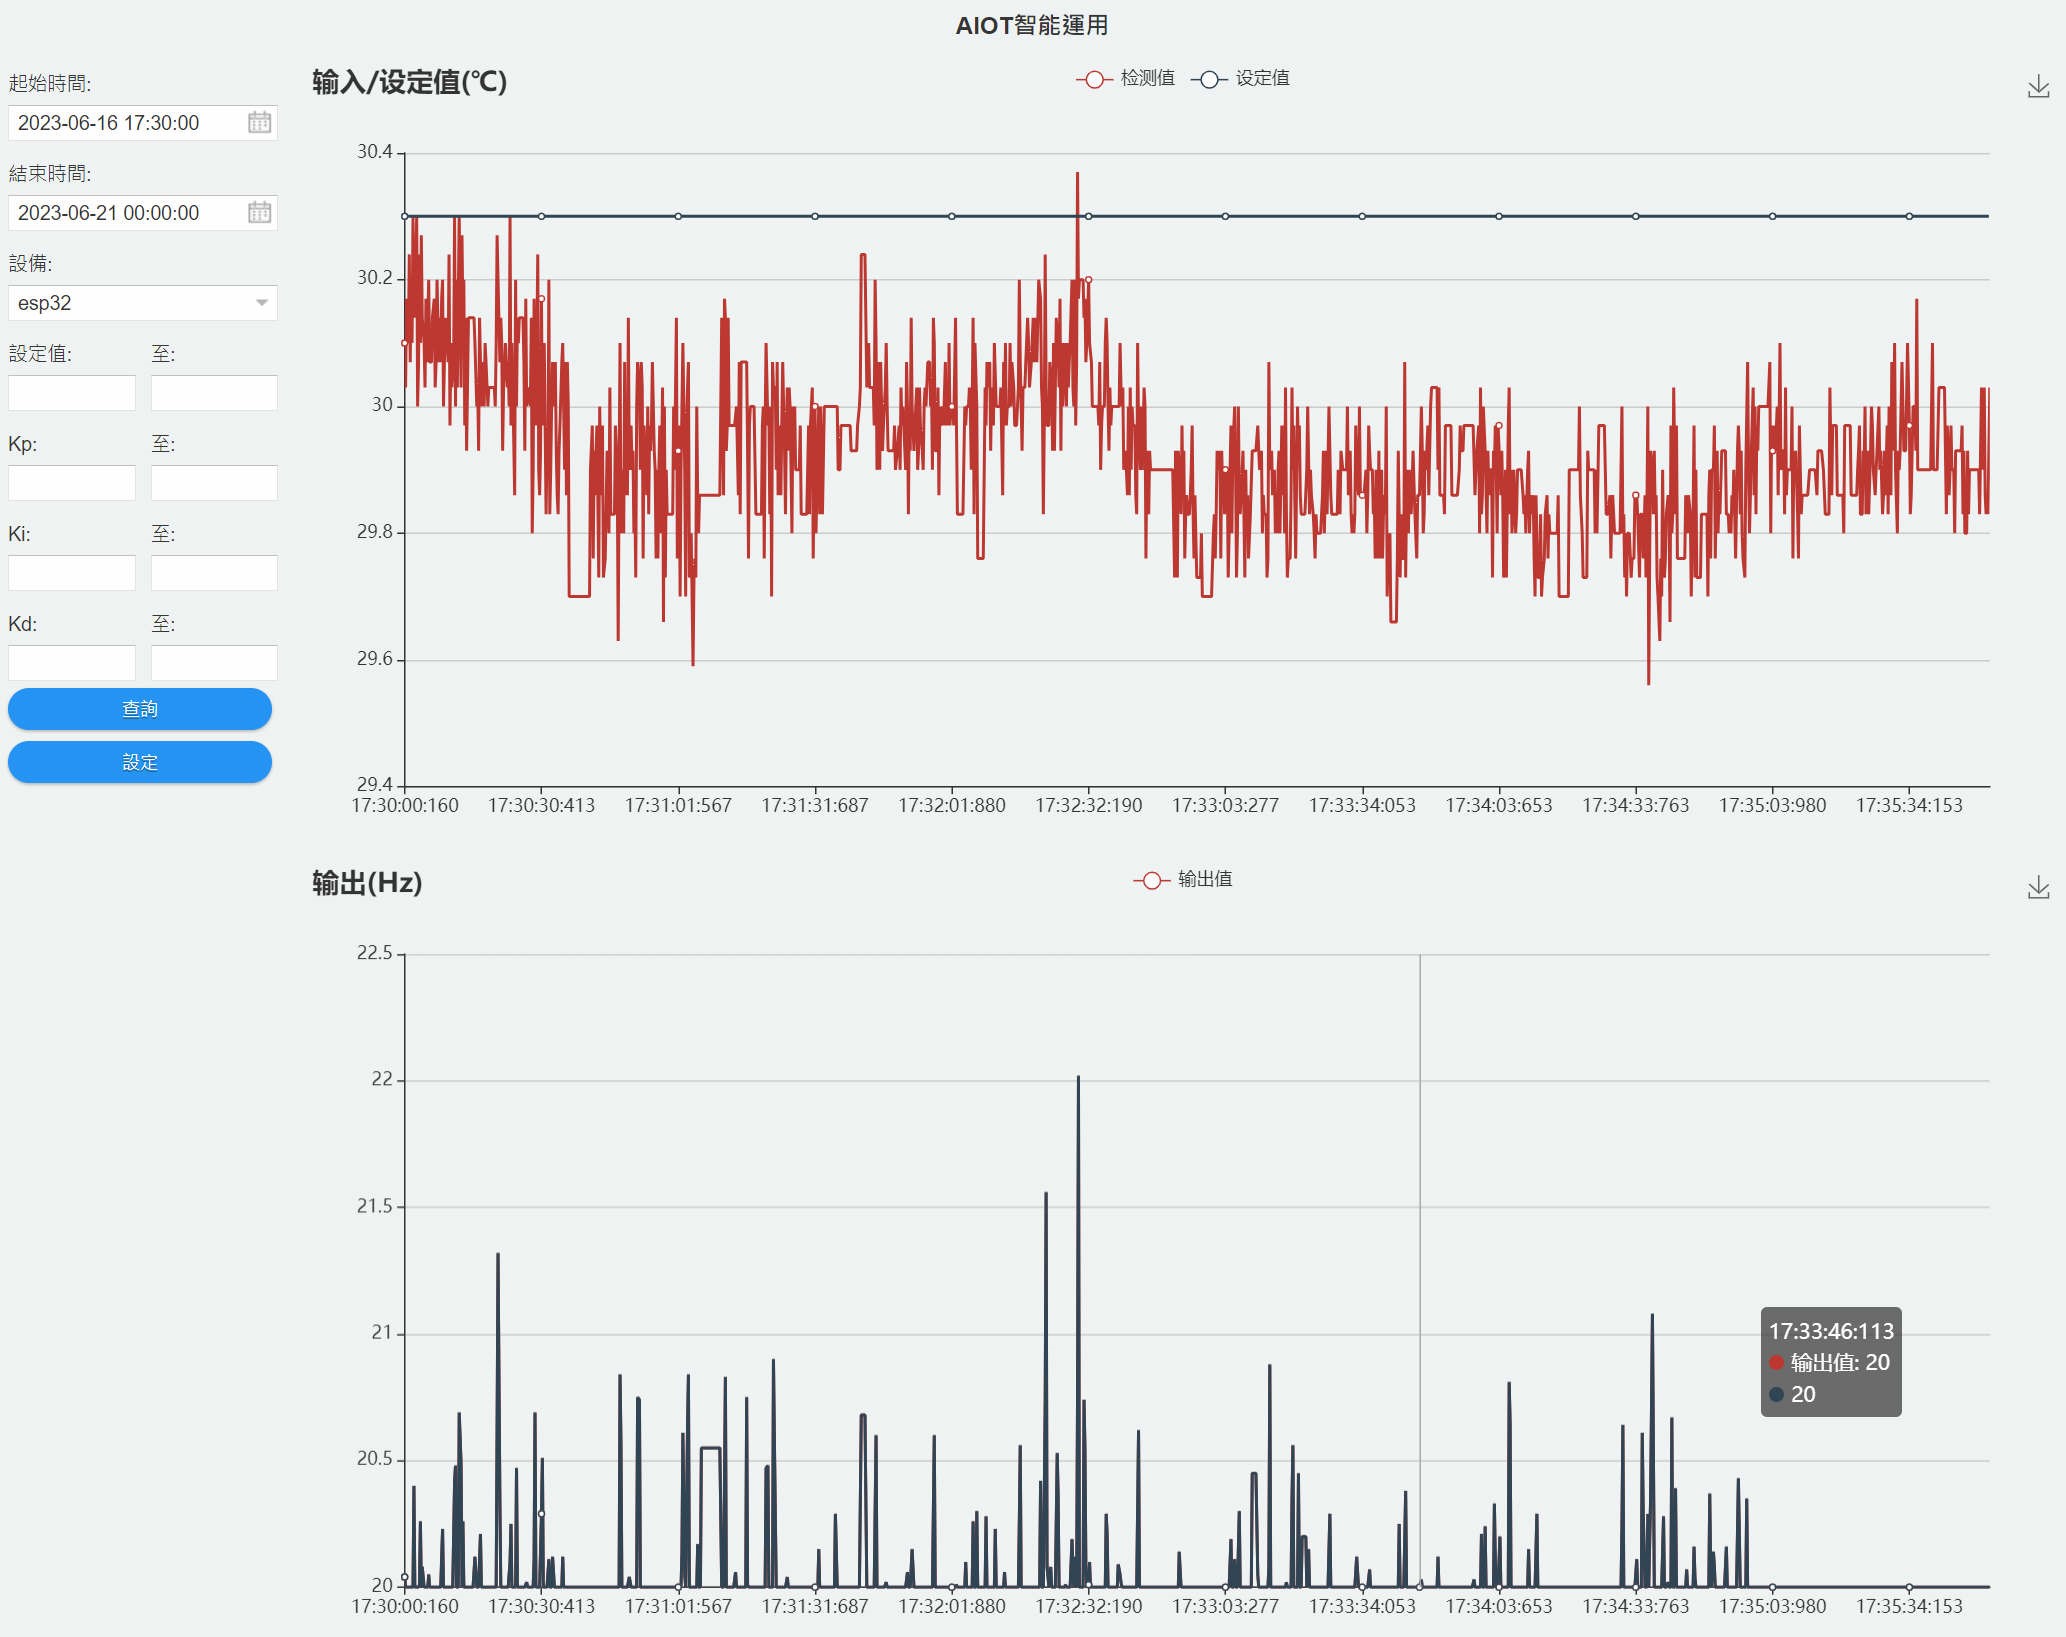The image size is (2066, 1637).
Task: Focus the Kd minimum input box
Action: pyautogui.click(x=72, y=663)
